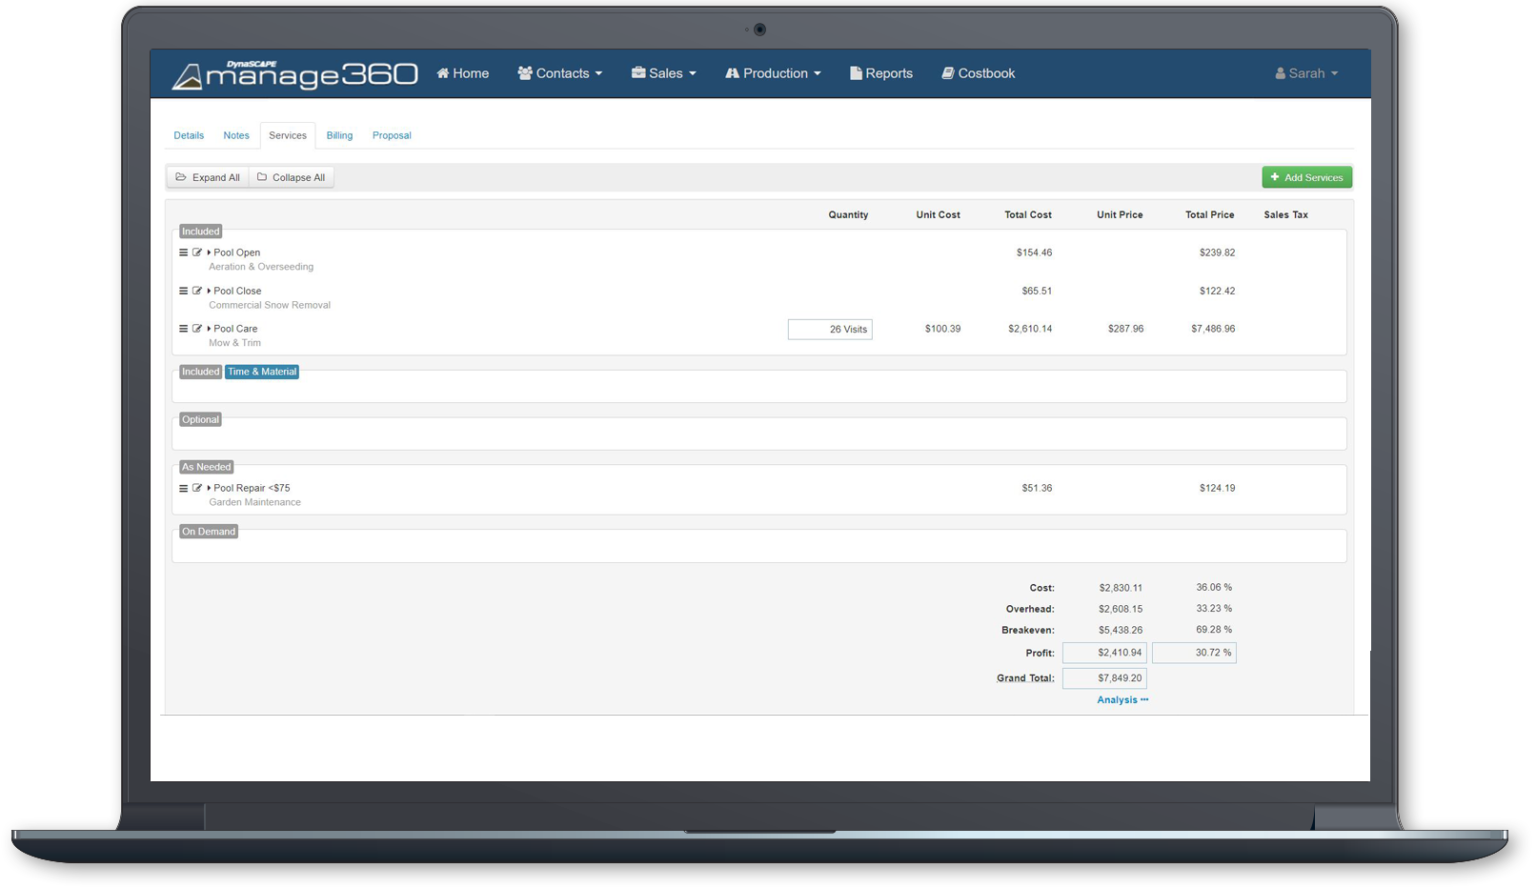Image resolution: width=1536 pixels, height=888 pixels.
Task: Click the edit icon beside Pool Close
Action: (197, 291)
